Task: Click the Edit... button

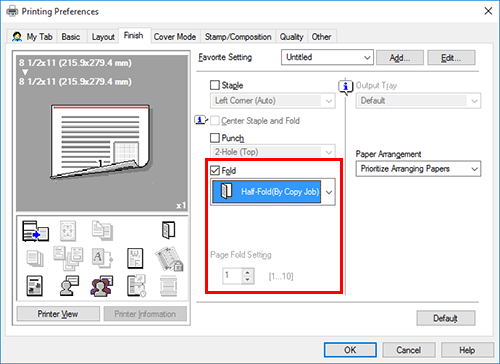Action: coord(451,58)
